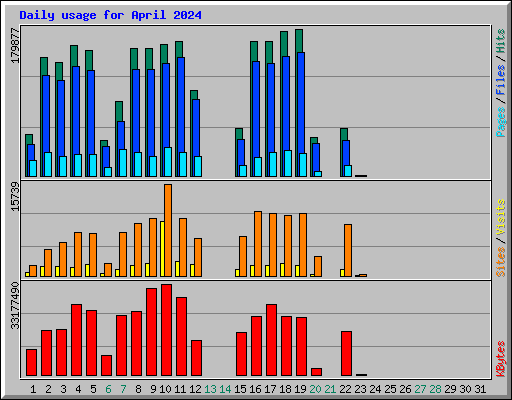This screenshot has height=400, width=512.
Task: Click day label 3 on x-axis
Action: (x=63, y=389)
